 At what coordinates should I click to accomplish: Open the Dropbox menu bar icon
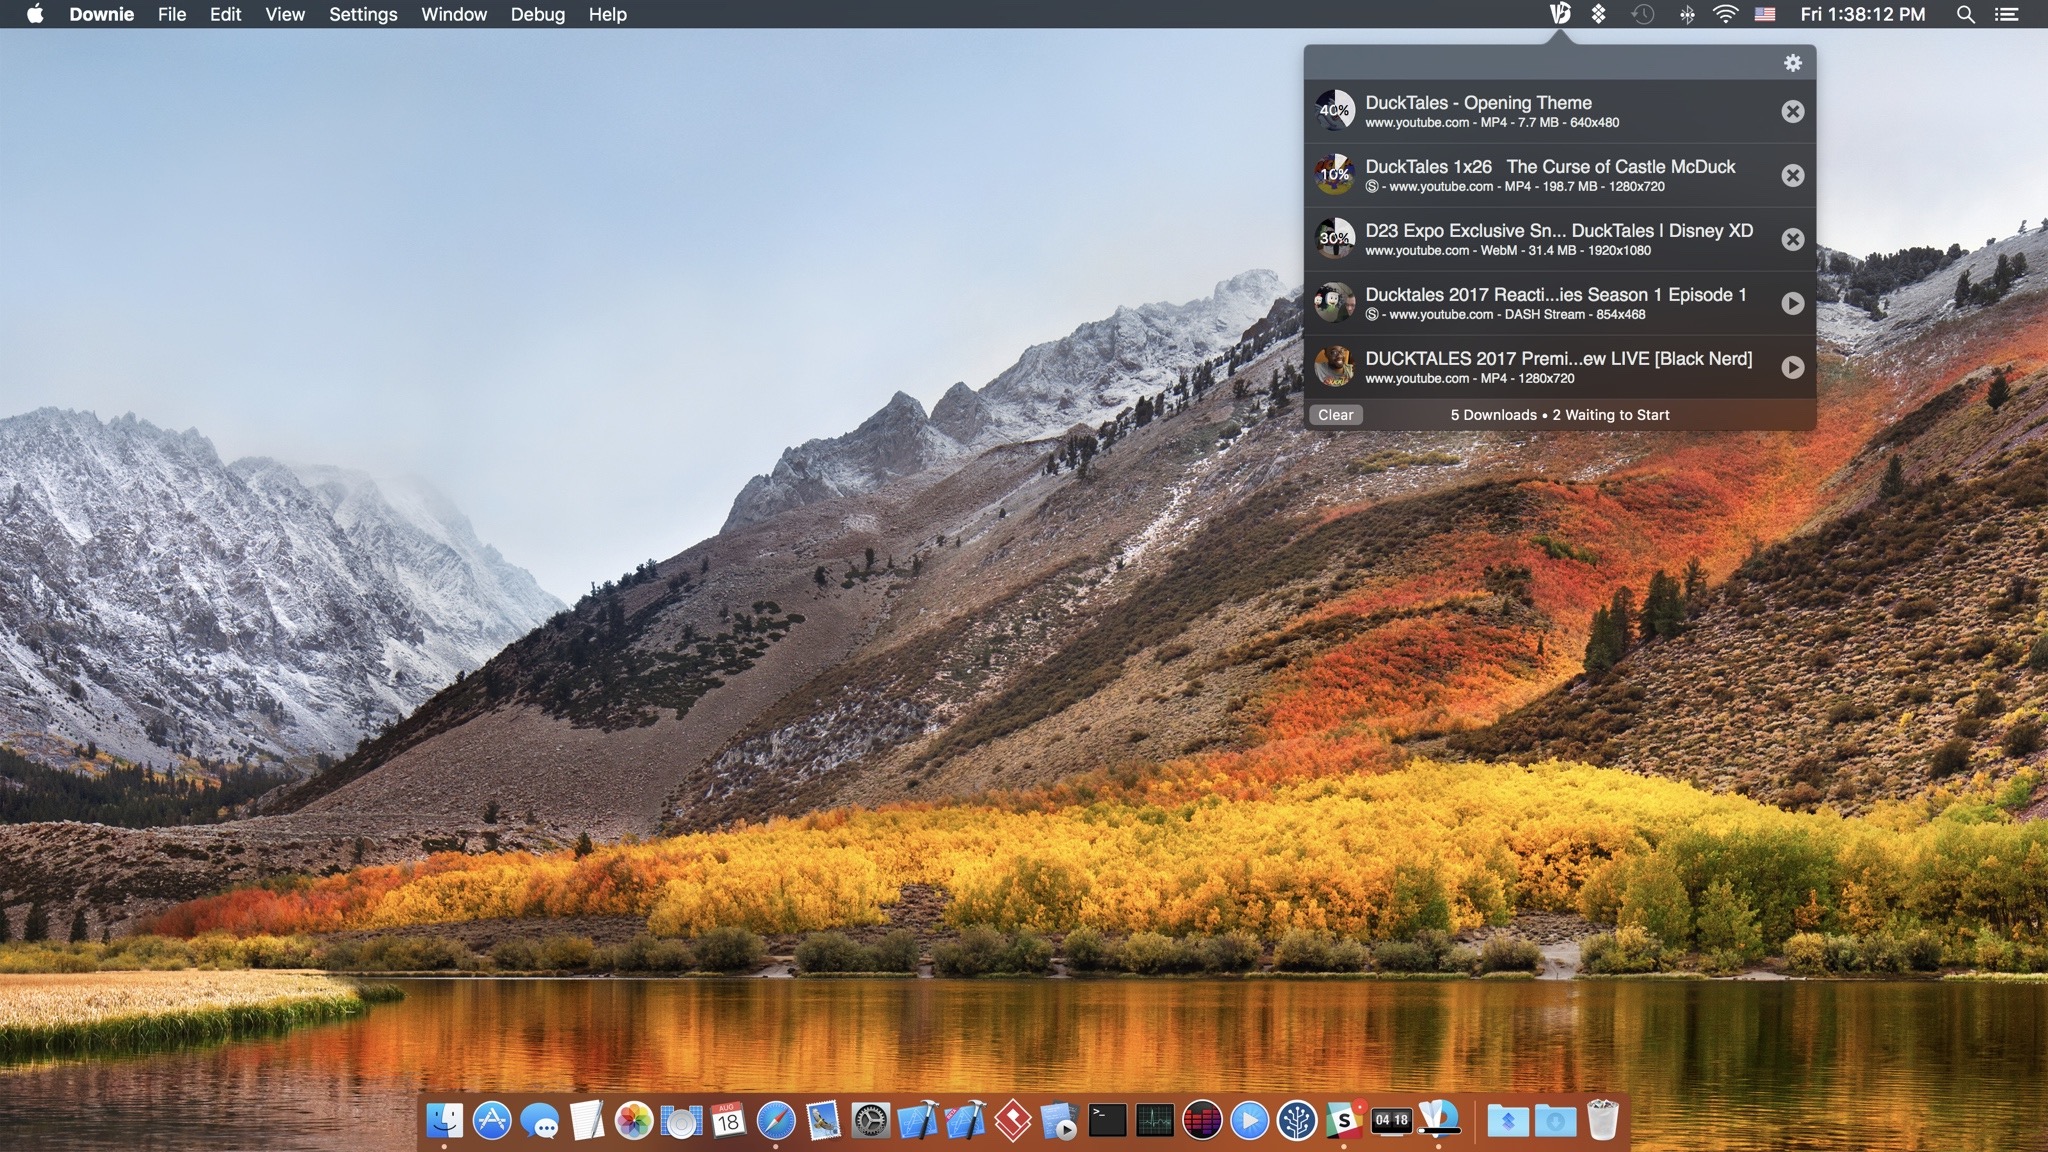tap(1598, 14)
